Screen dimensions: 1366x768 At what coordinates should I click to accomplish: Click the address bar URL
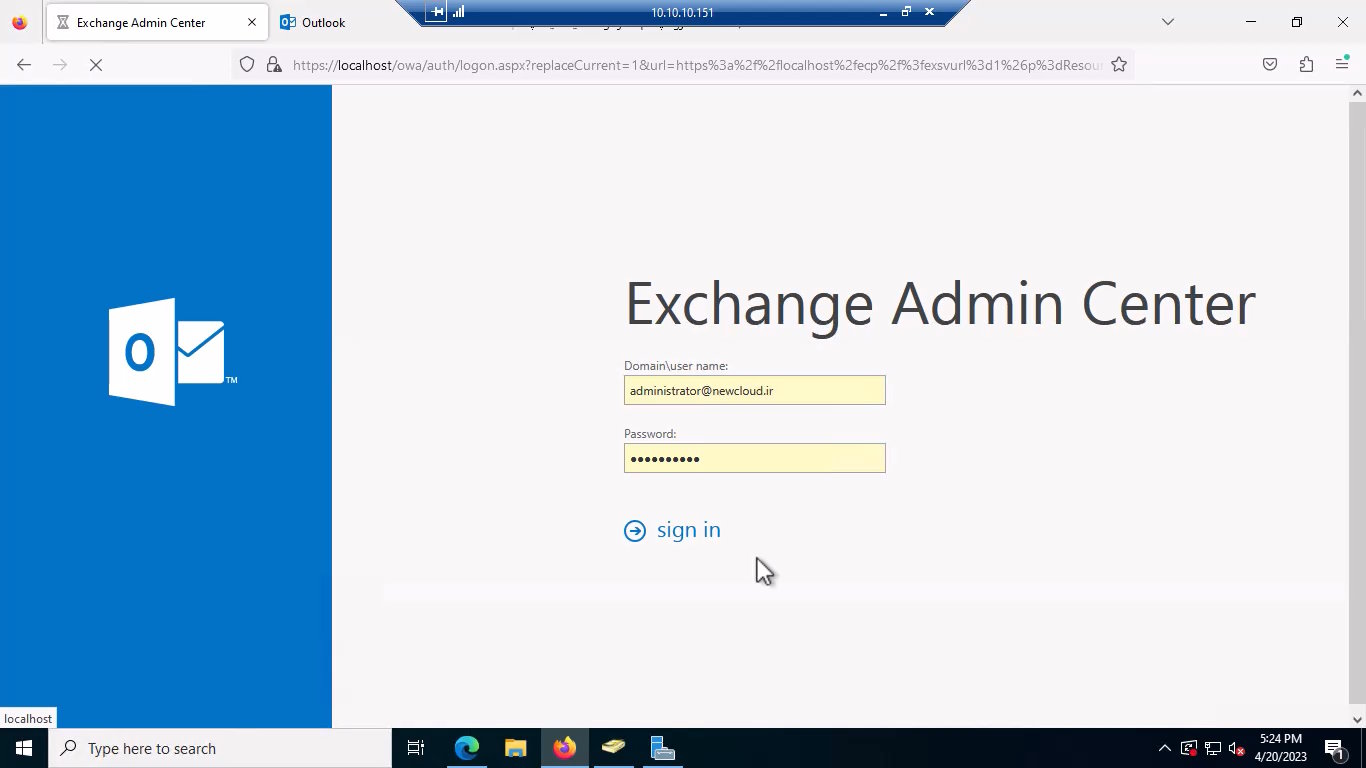(x=697, y=65)
